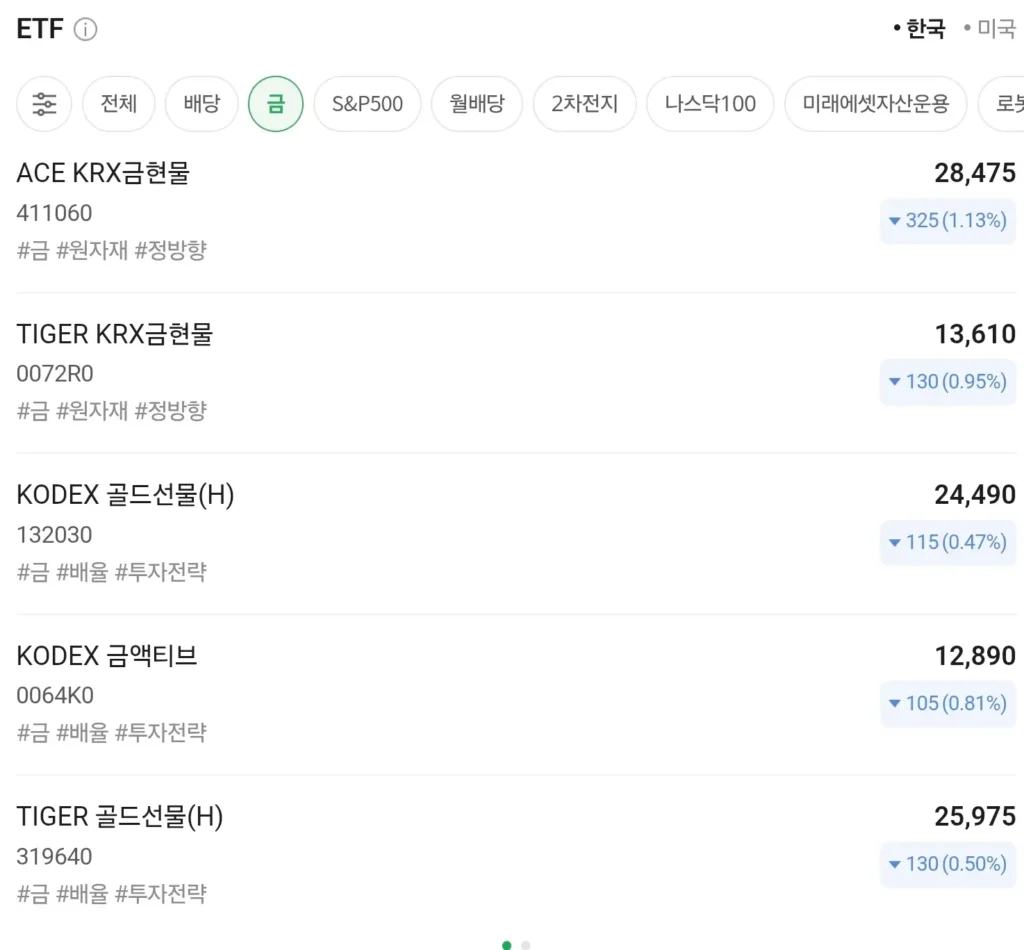The image size is (1024, 950).
Task: Switch to the 전체 filter tab
Action: pyautogui.click(x=118, y=103)
